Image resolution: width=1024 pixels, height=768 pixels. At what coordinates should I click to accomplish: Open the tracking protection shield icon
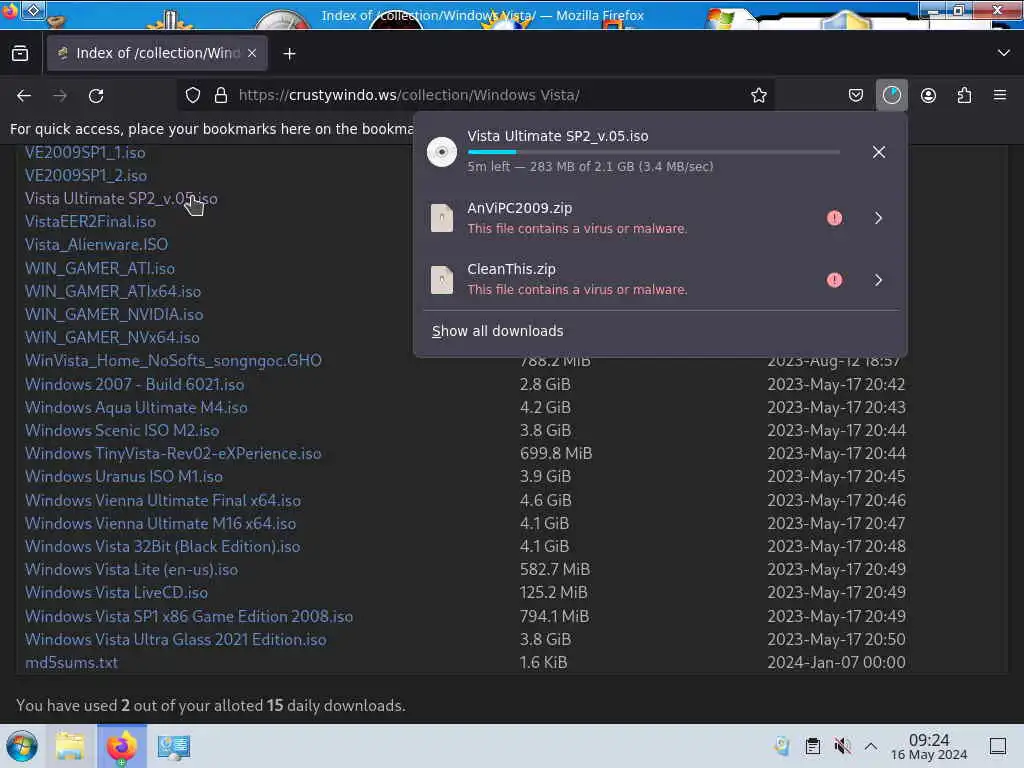click(x=193, y=95)
